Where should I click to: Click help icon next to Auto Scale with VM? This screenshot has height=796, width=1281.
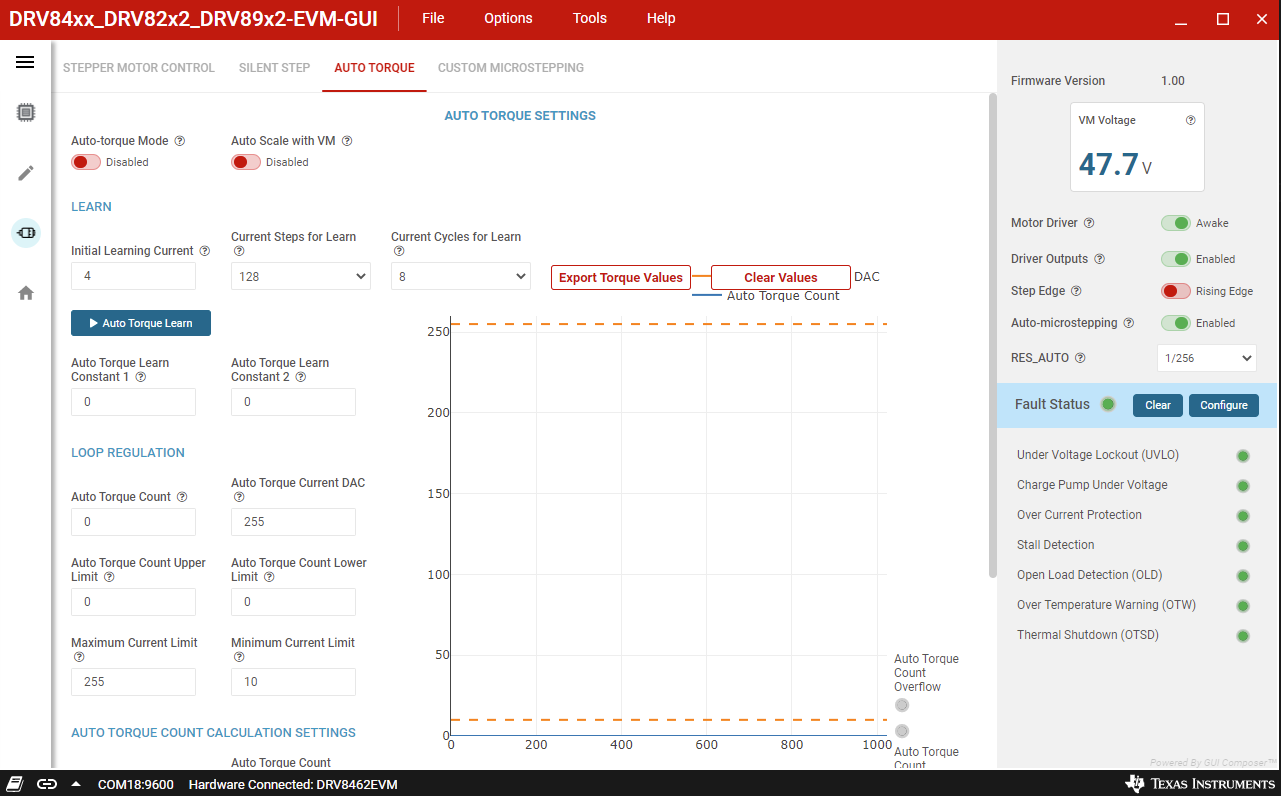coord(347,141)
